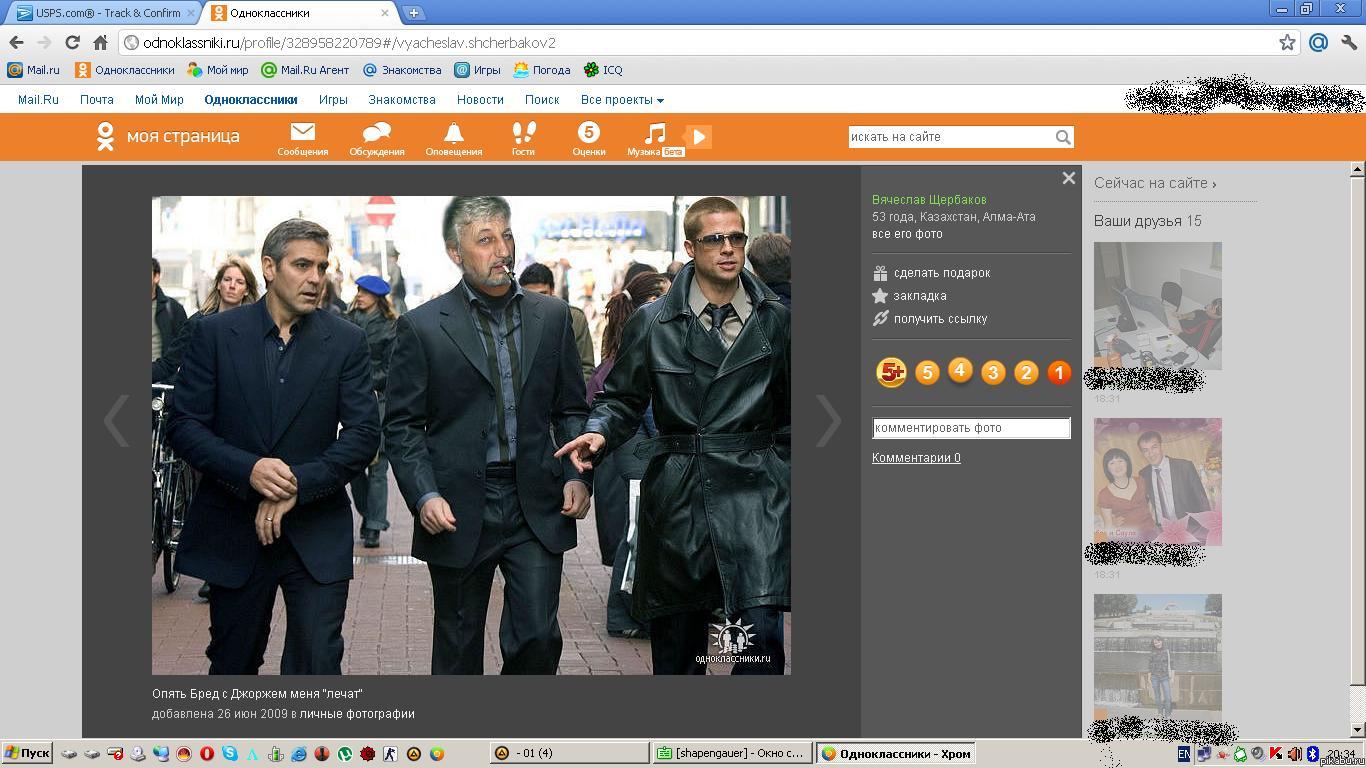Open Почта in top navigation

click(x=97, y=100)
